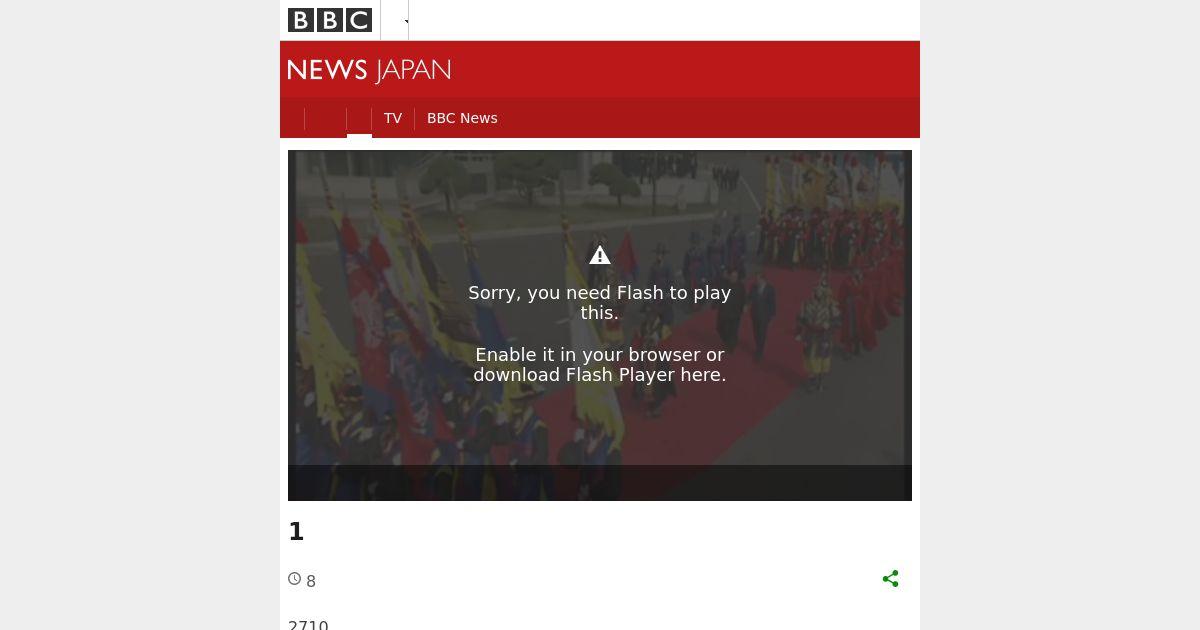Click the '2710' article text
The image size is (1200, 630).
click(x=308, y=625)
